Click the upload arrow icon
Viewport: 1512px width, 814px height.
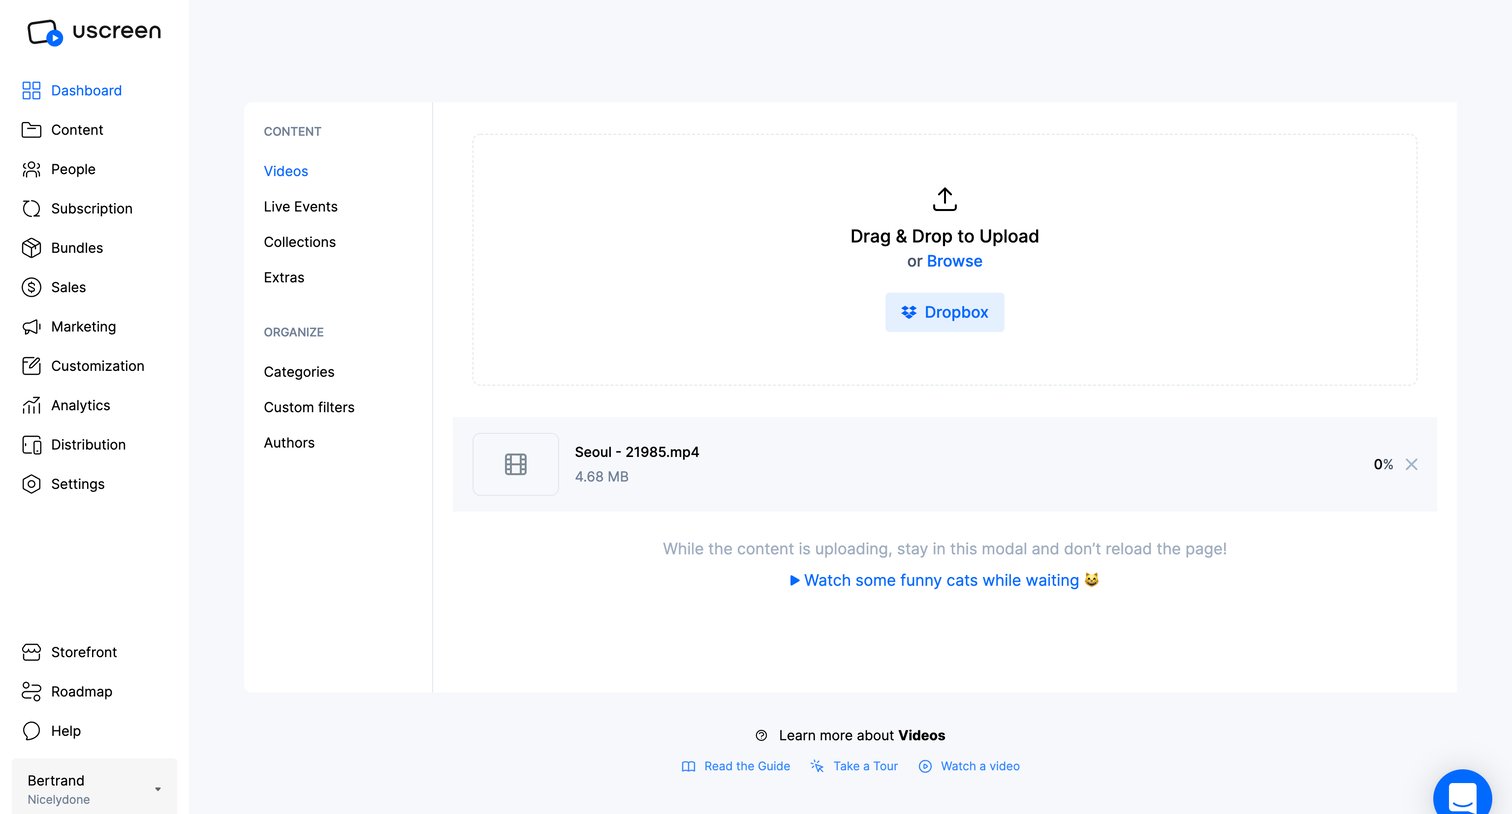[944, 199]
